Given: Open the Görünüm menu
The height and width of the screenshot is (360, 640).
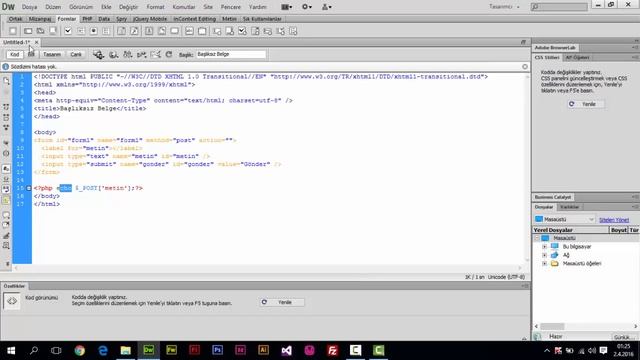Looking at the screenshot, I should click(81, 7).
